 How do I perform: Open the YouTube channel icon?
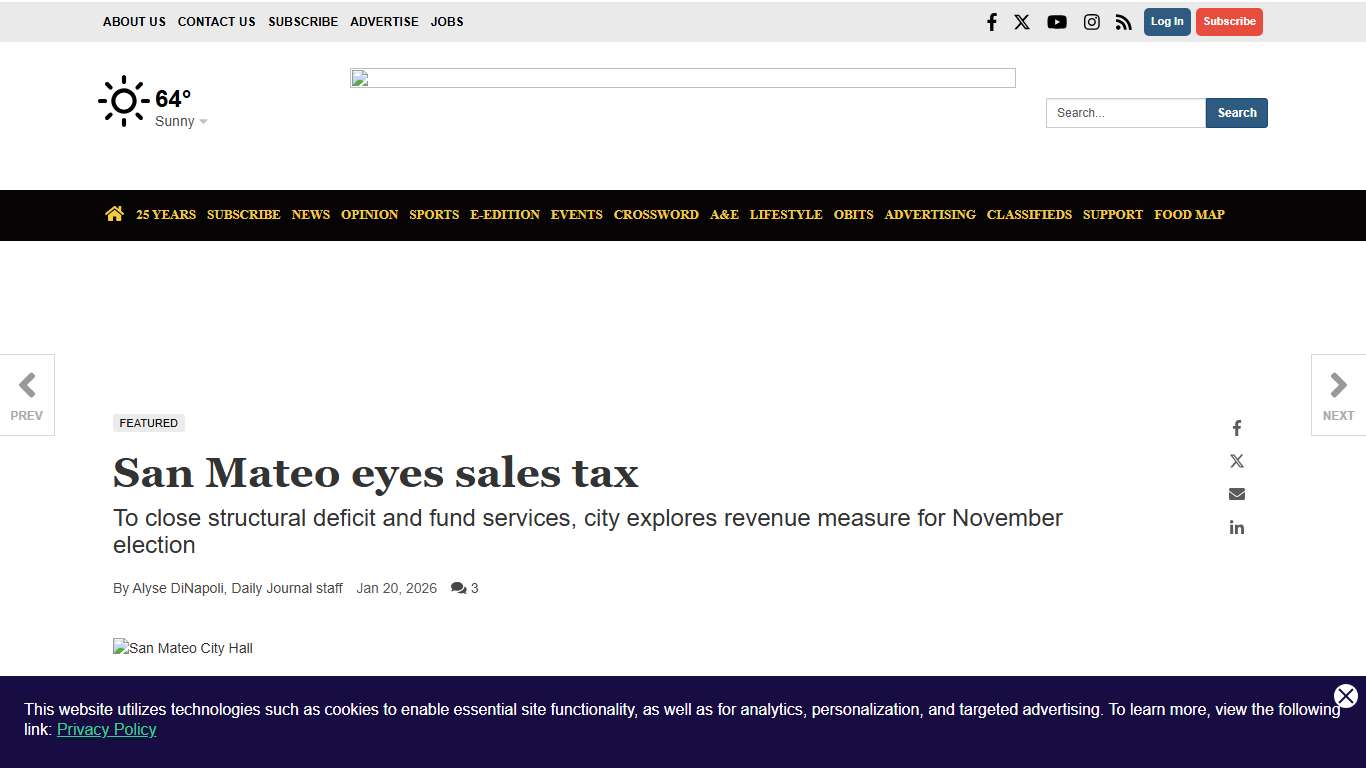1056,21
